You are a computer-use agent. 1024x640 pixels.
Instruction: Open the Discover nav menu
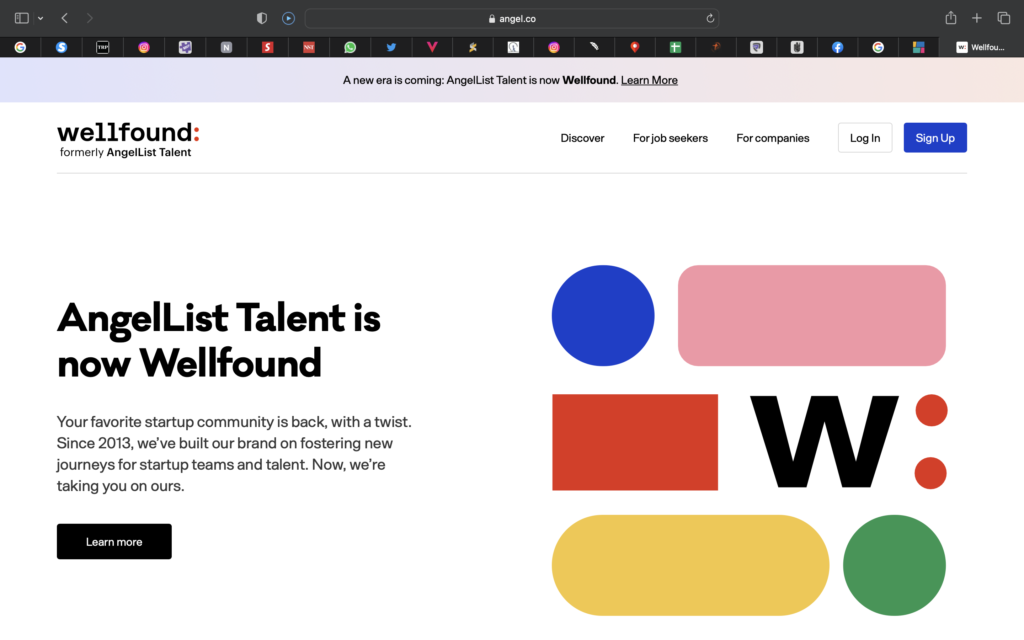(582, 138)
